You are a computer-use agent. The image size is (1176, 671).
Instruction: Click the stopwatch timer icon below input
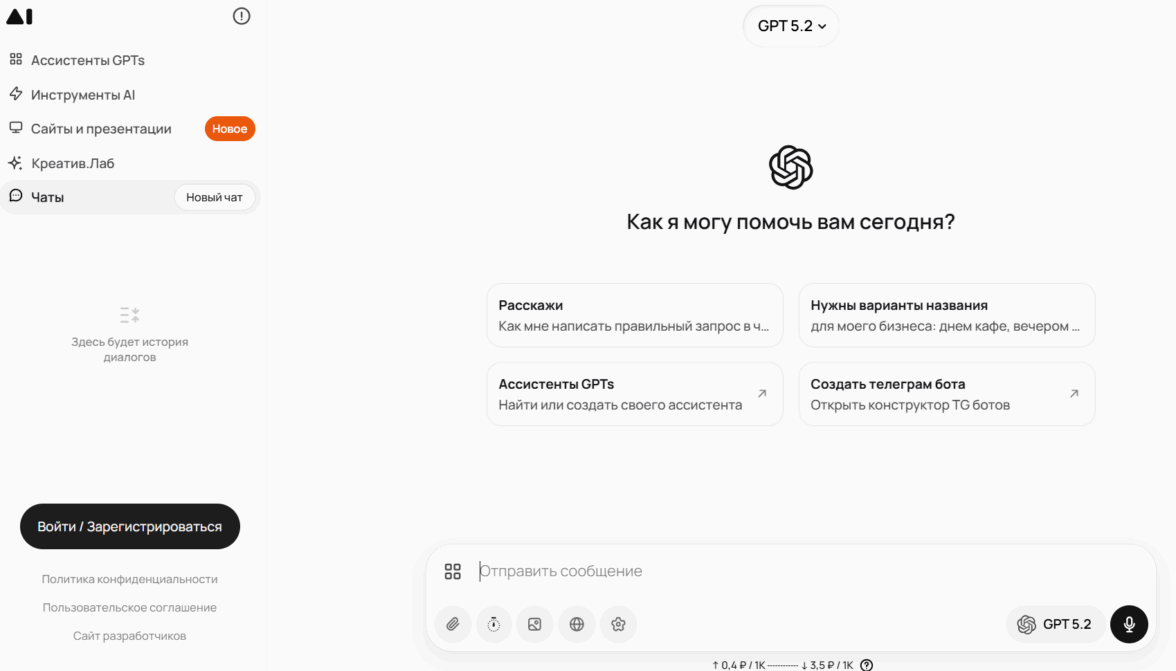494,624
